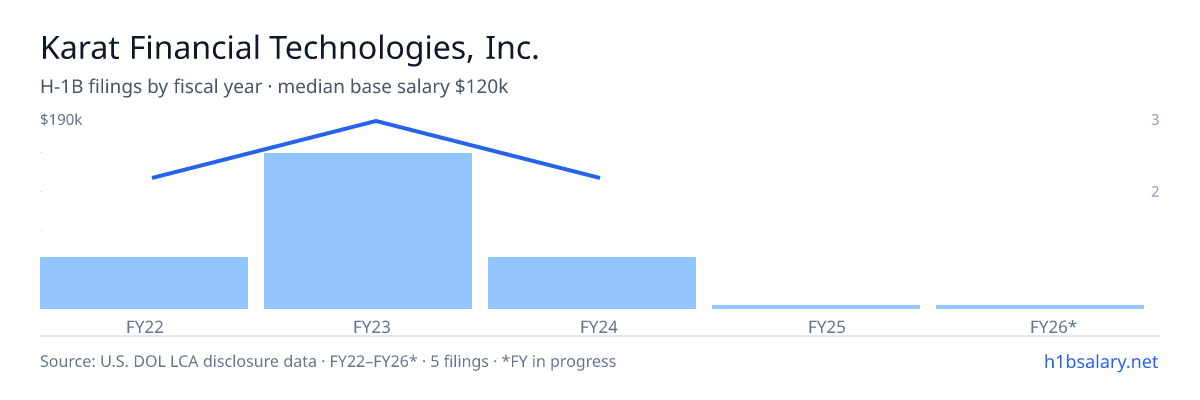
Task: Click the FY26* axis label
Action: pos(1053,327)
